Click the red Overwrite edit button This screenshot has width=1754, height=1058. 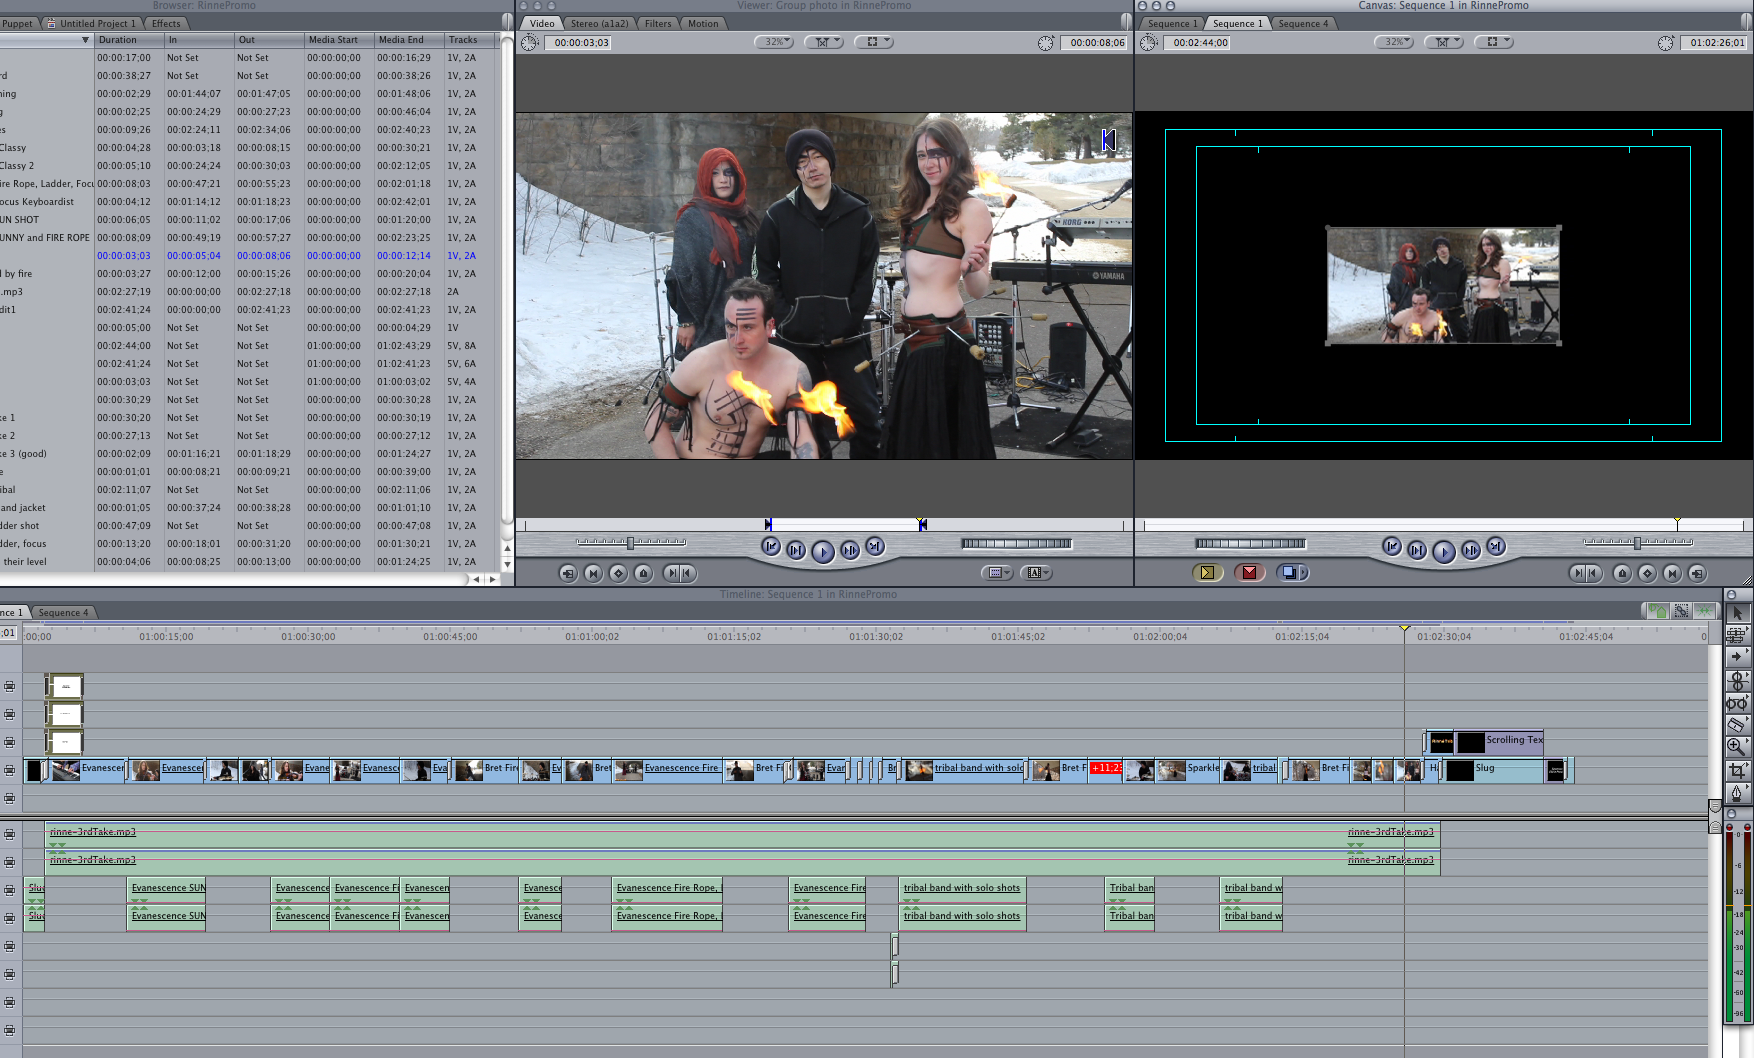click(1249, 573)
